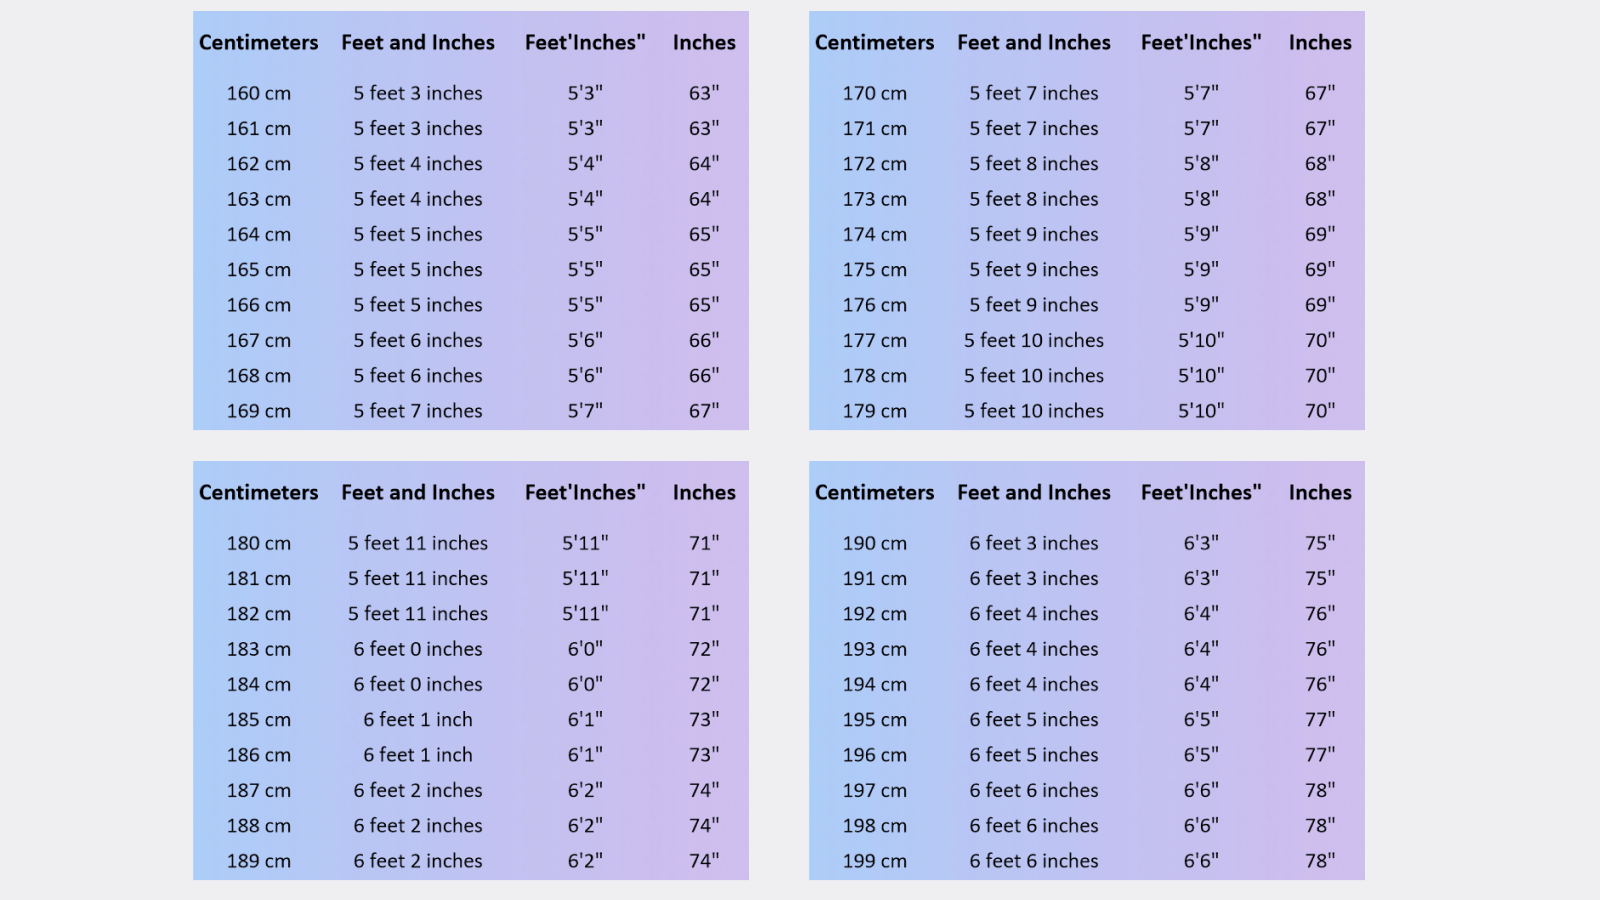Viewport: 1600px width, 900px height.
Task: Select the 6'1" value for 185 cm
Action: click(x=585, y=719)
